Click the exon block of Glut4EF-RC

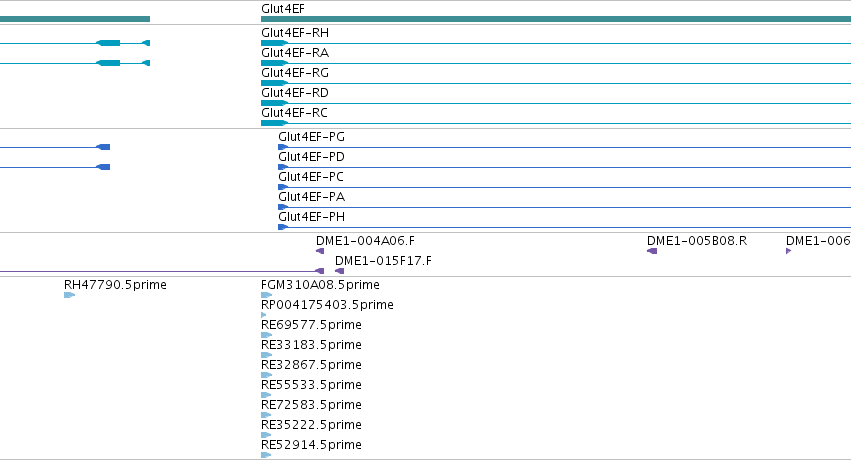click(x=274, y=124)
